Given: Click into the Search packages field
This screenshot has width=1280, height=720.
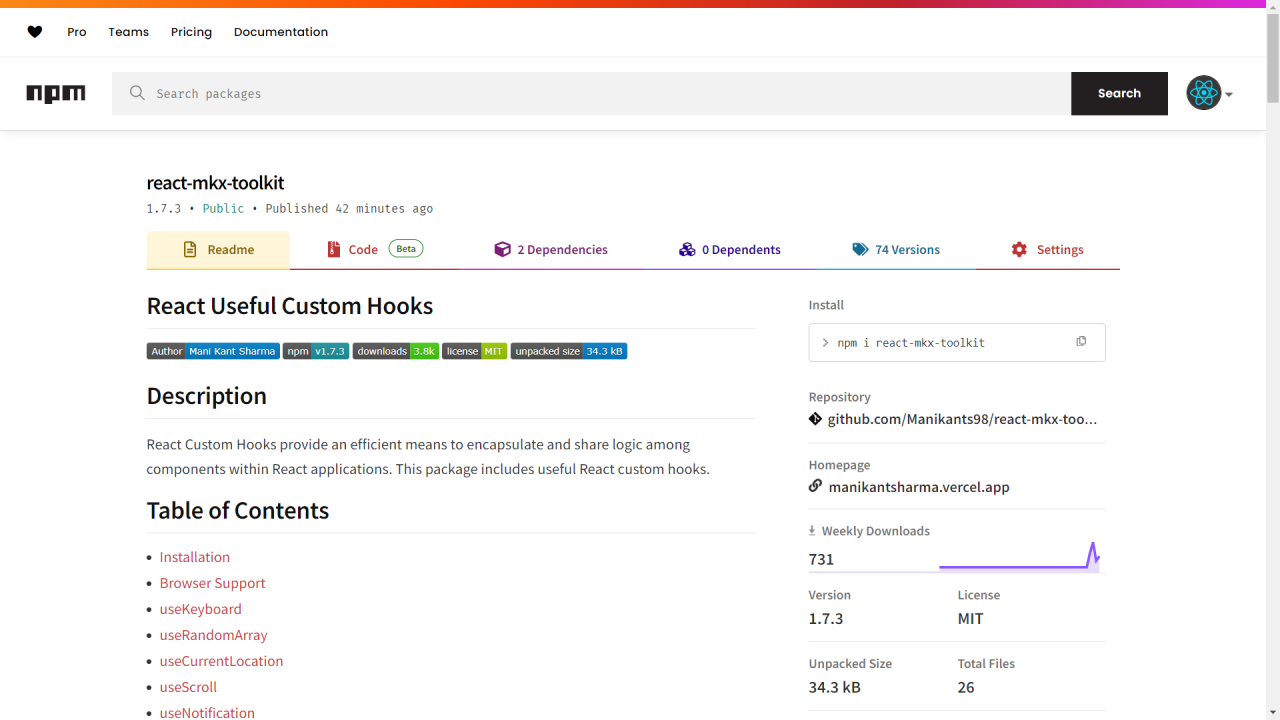Looking at the screenshot, I should (x=600, y=94).
